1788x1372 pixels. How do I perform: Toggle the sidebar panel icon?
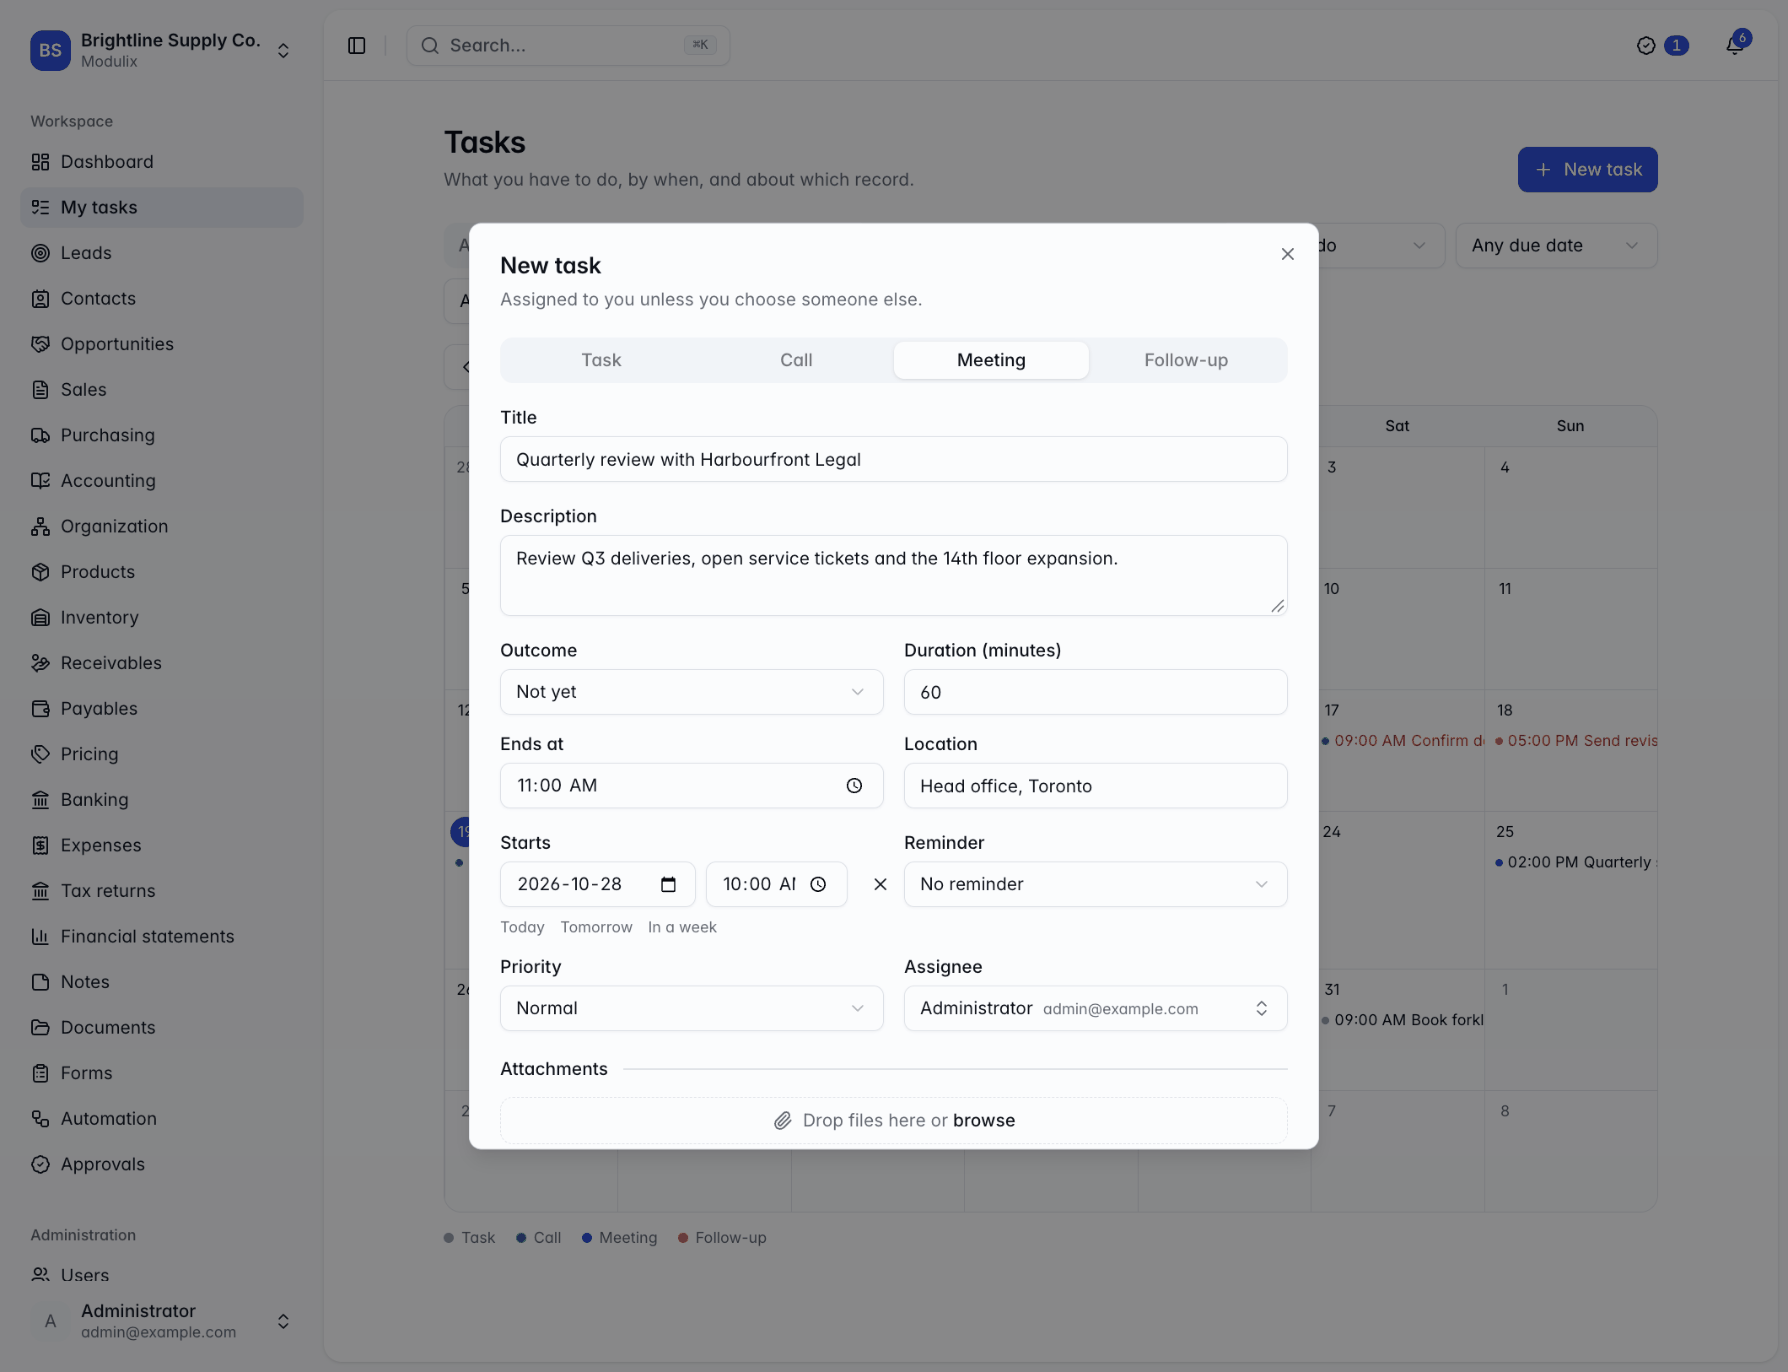tap(357, 45)
